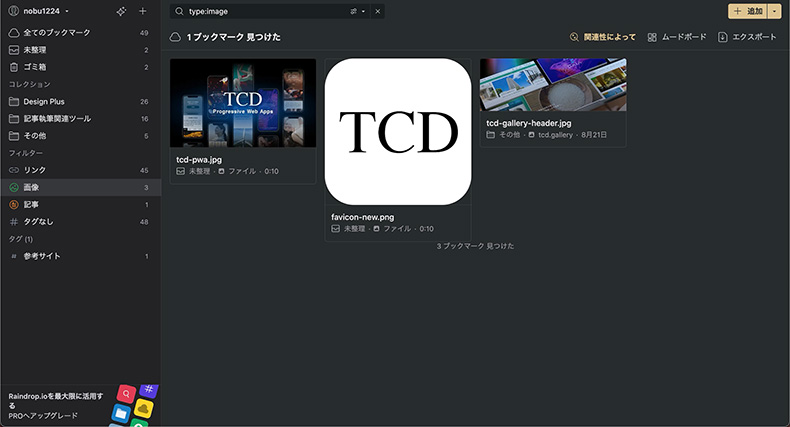Screen dimensions: 790x427
Task: Click the search magnifier icon
Action: 179,11
